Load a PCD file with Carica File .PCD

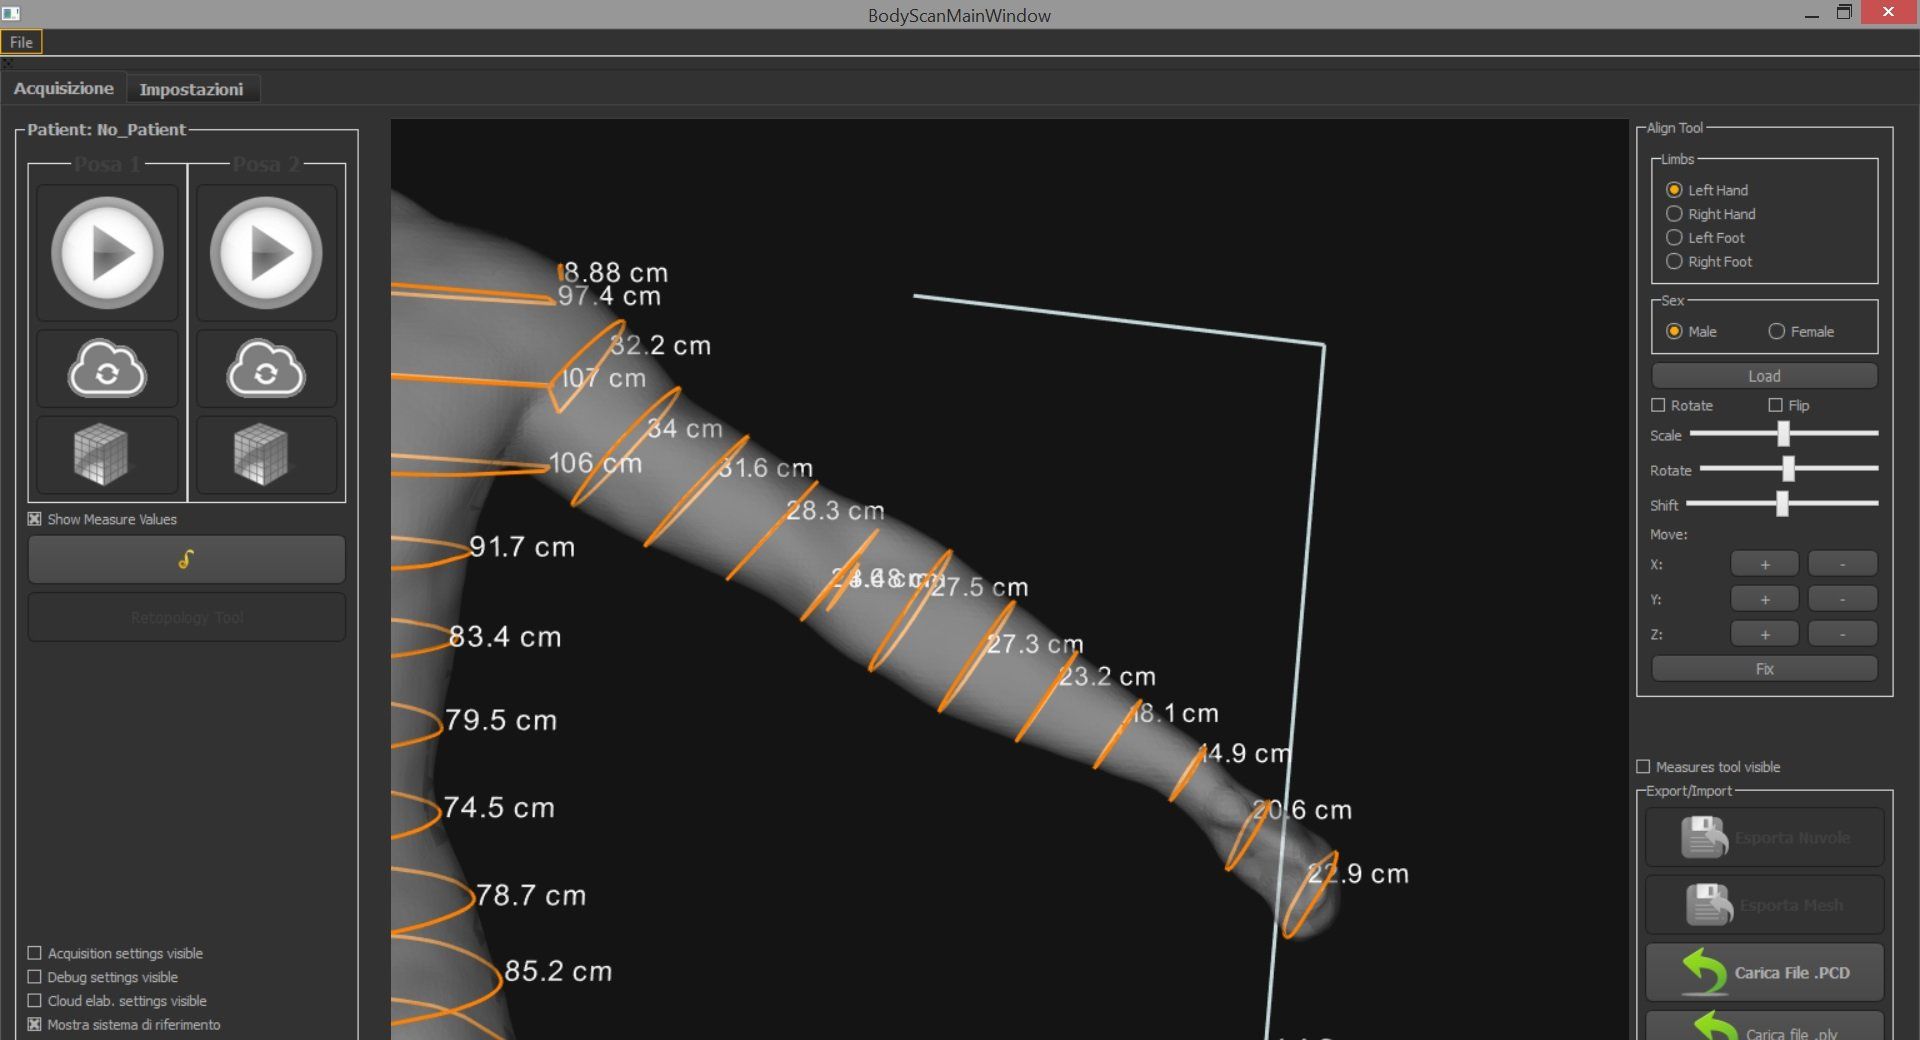point(1765,972)
